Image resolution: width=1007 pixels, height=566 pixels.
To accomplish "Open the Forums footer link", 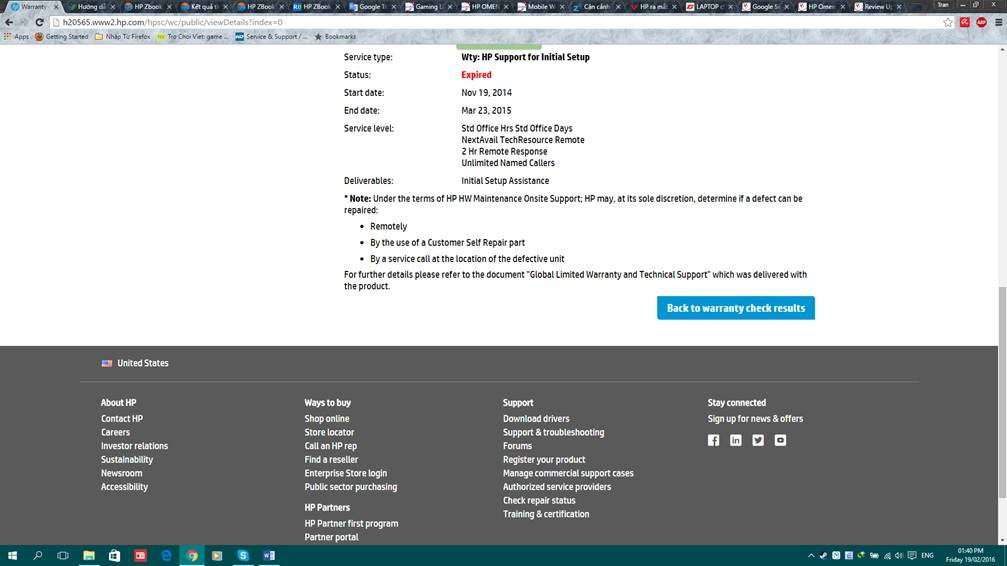I will coord(518,446).
